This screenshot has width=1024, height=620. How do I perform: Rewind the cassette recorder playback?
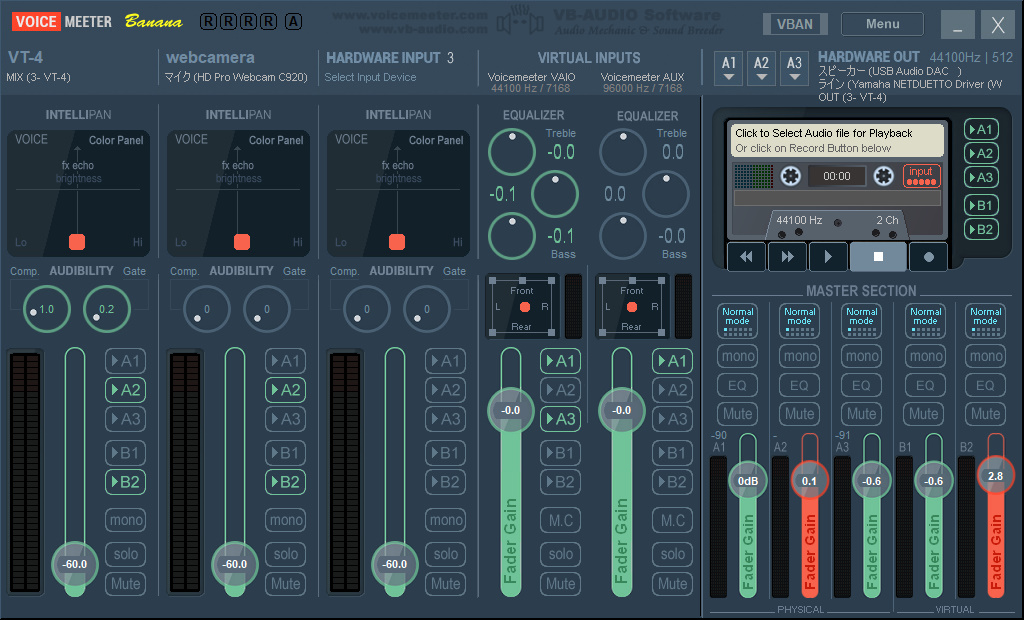(x=746, y=257)
